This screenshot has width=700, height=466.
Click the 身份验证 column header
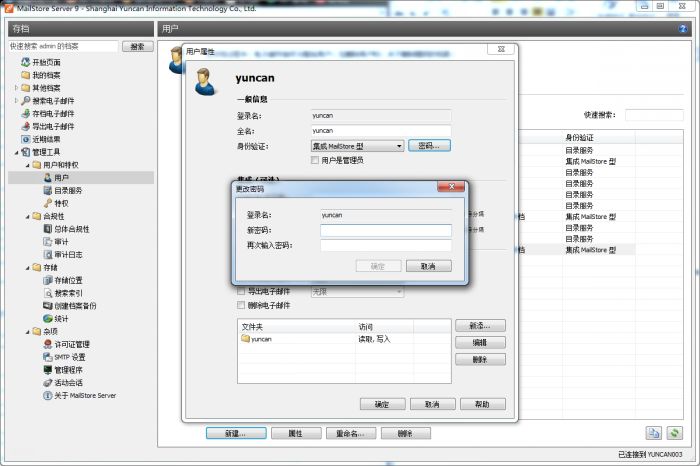tap(598, 137)
